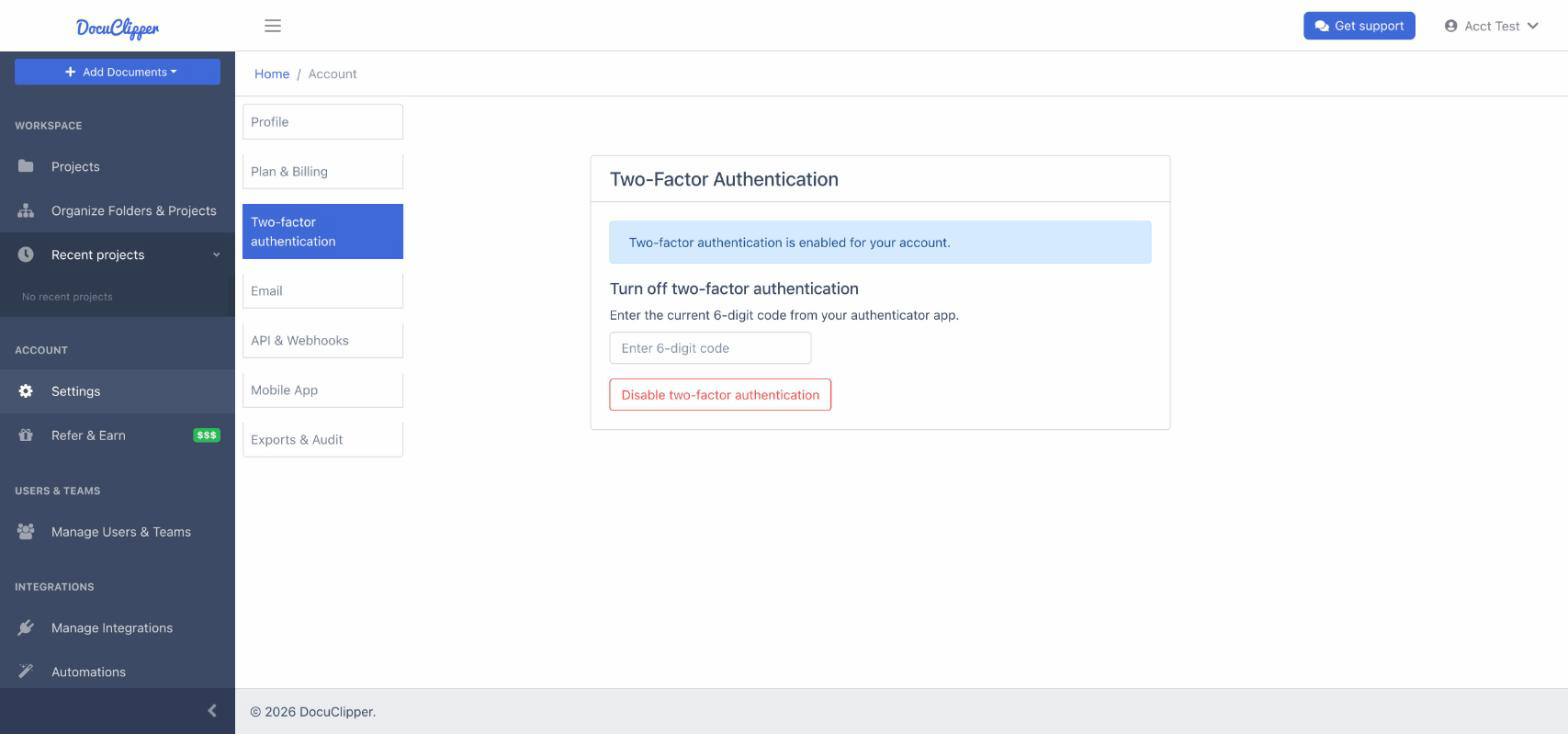Open the Acct Test account menu arrow
The width and height of the screenshot is (1568, 734).
point(1532,26)
